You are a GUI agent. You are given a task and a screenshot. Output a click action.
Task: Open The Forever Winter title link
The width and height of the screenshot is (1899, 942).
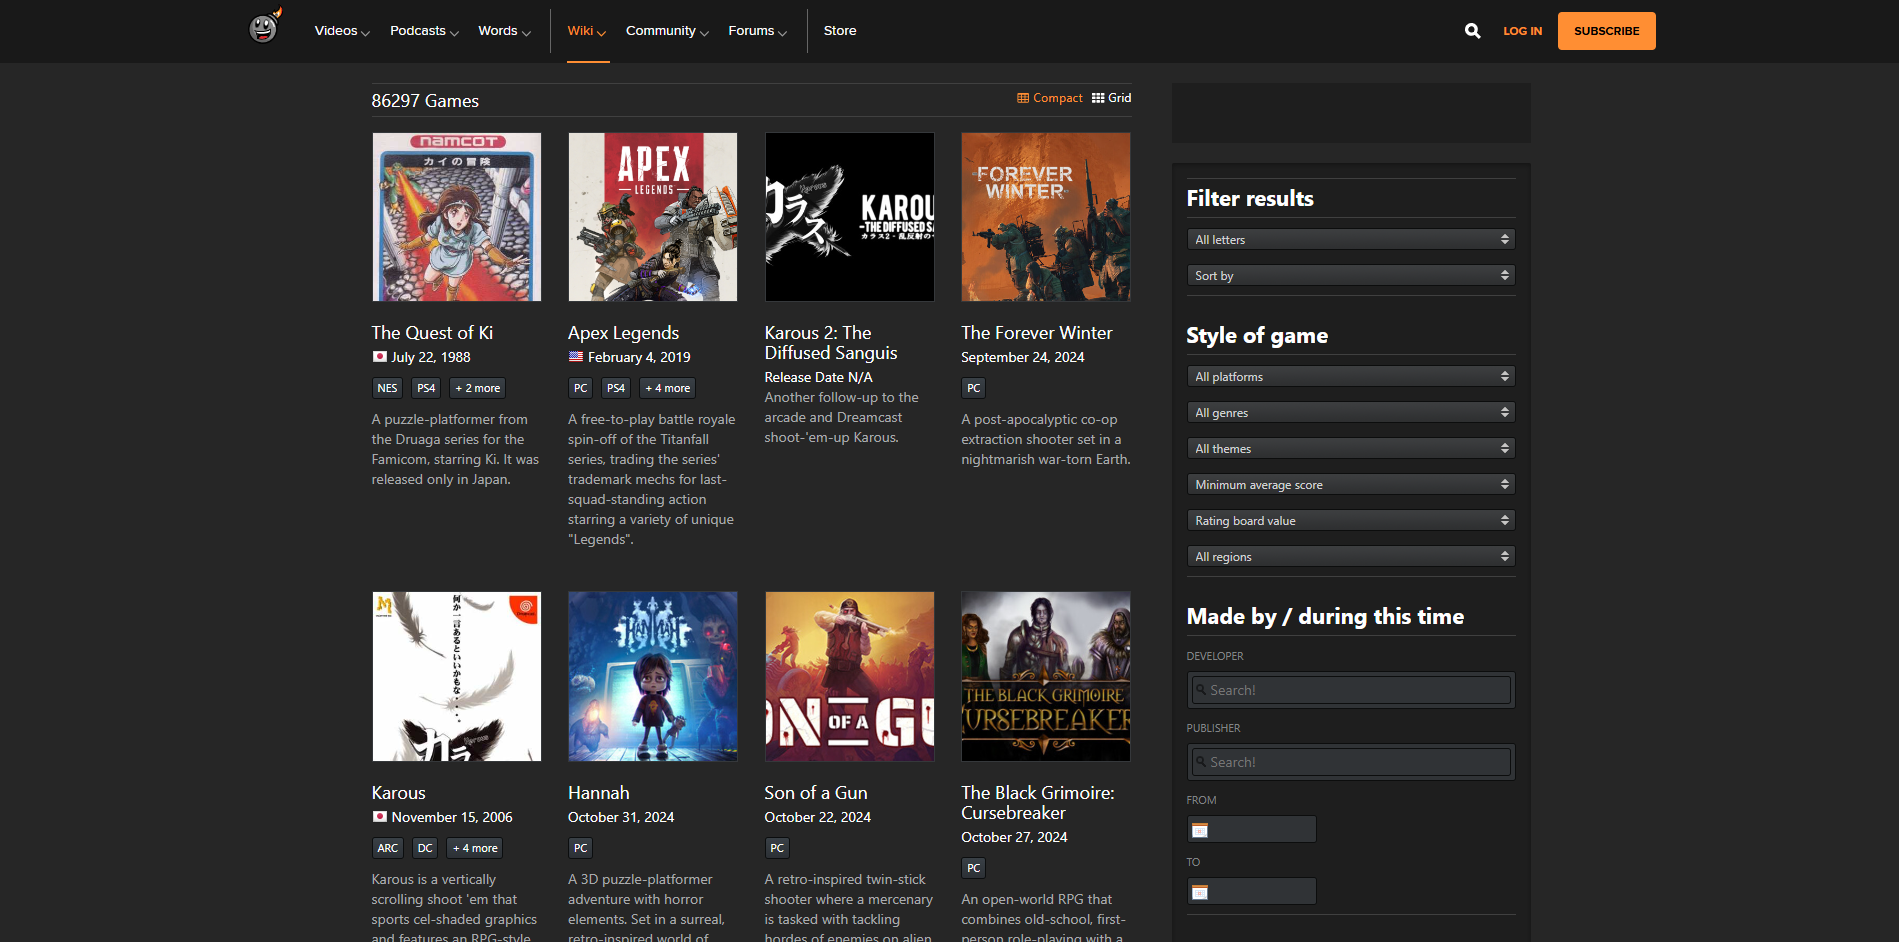click(1037, 333)
